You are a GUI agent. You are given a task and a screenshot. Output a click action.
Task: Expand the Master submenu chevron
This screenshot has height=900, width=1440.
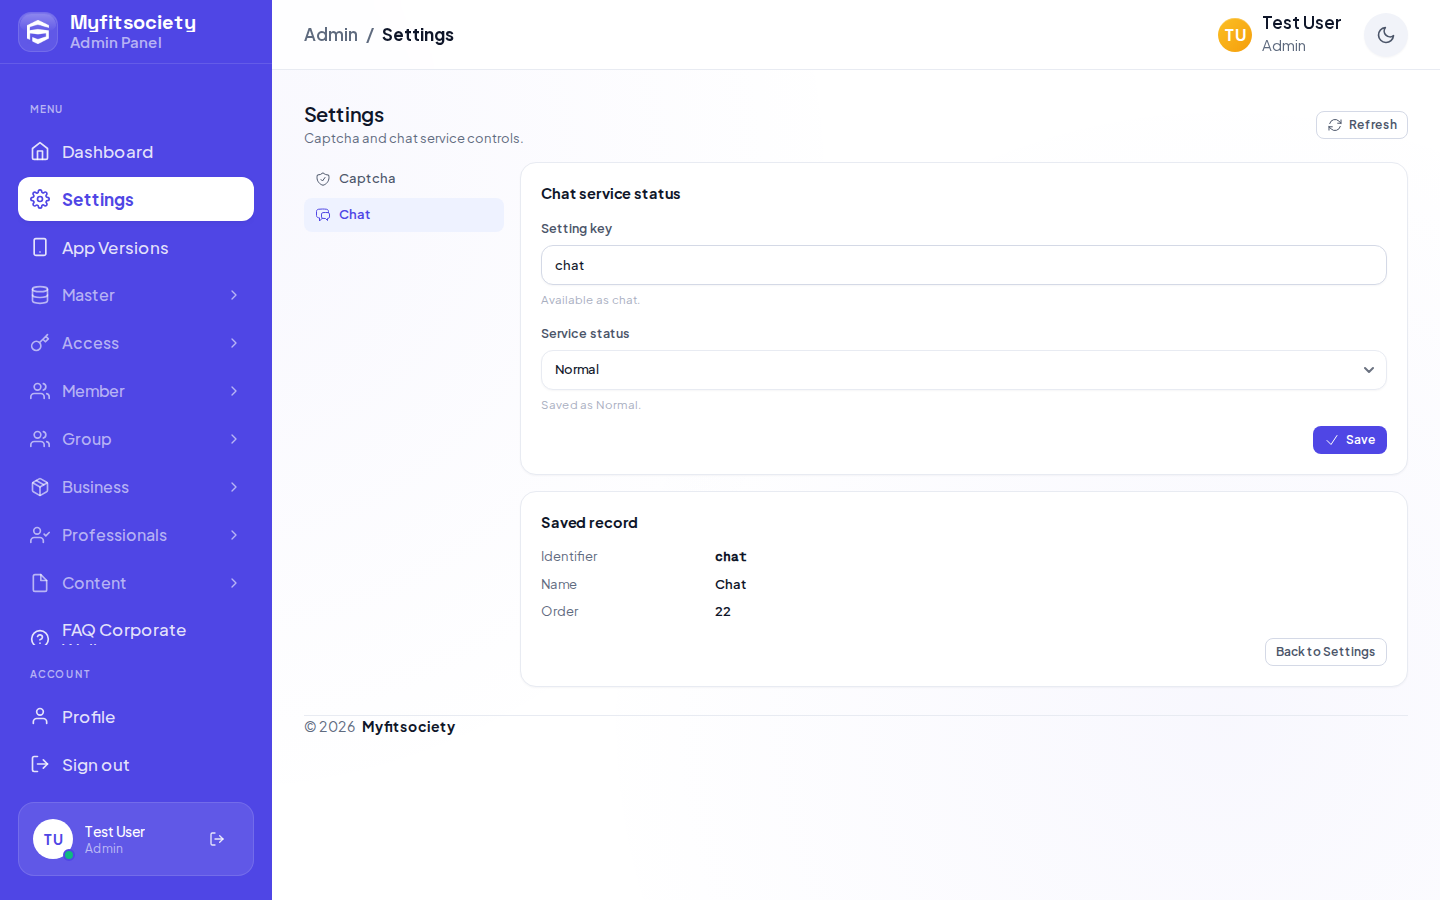pyautogui.click(x=234, y=295)
